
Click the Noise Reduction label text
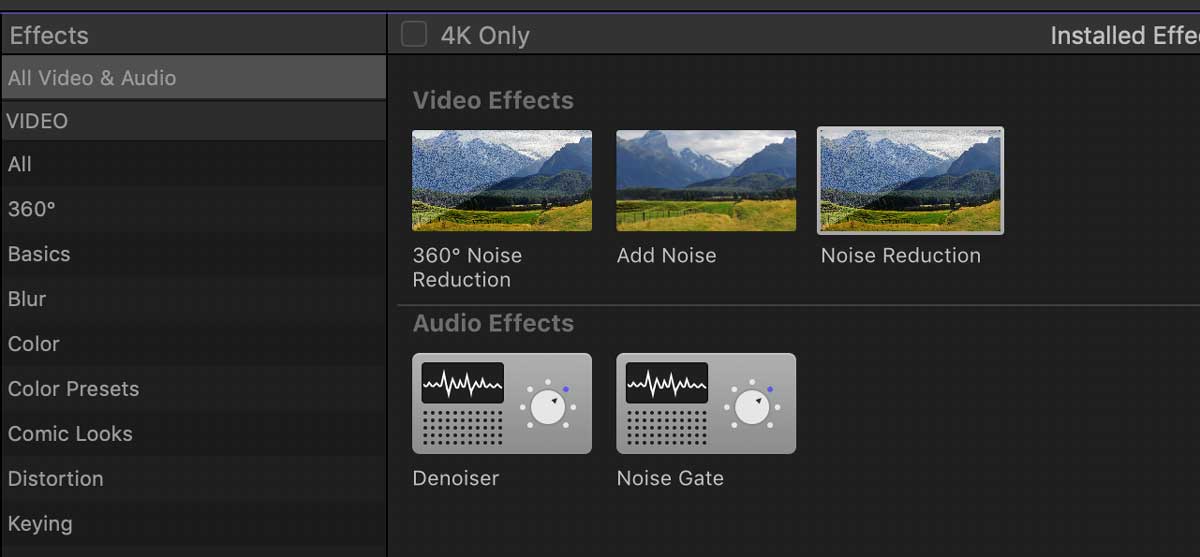(x=900, y=255)
